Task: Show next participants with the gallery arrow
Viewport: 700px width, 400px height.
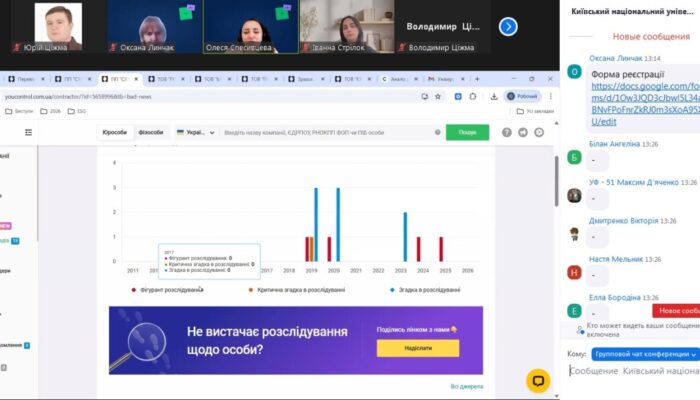Action: pos(508,27)
